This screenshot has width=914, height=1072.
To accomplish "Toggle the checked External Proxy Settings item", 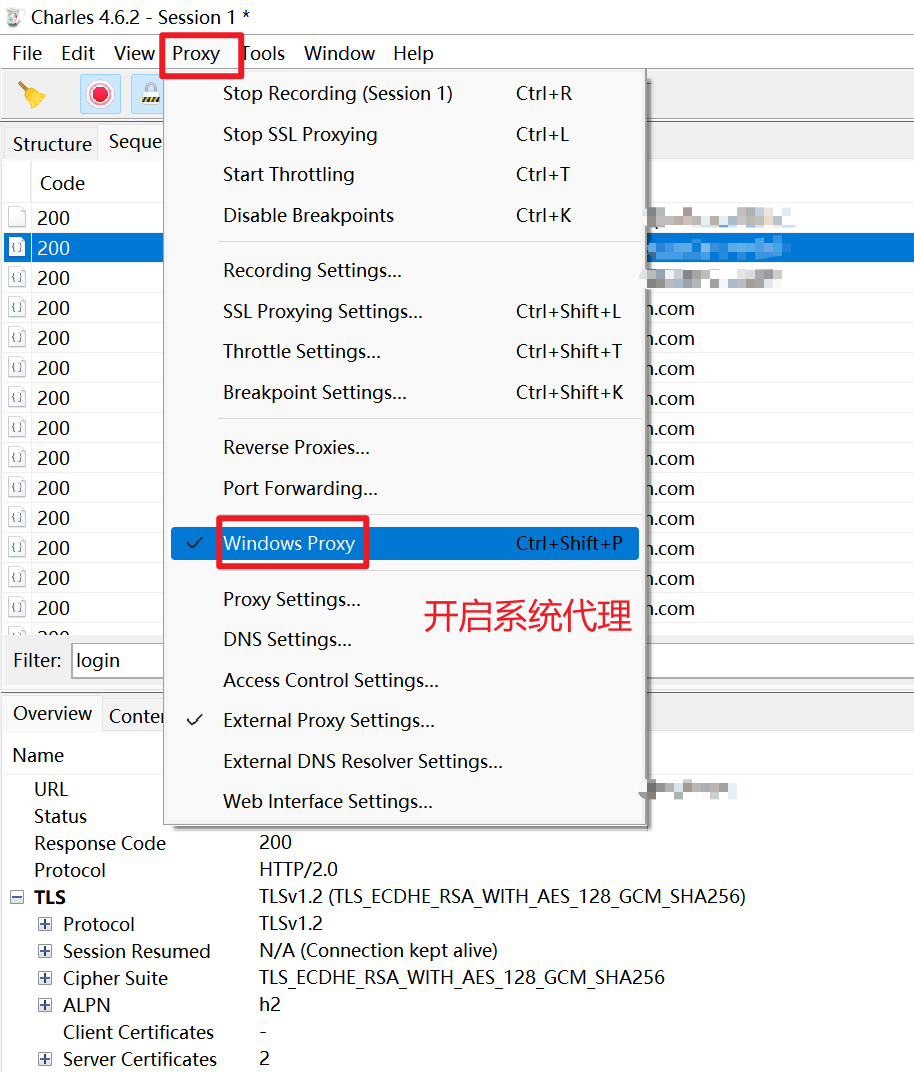I will (x=405, y=721).
